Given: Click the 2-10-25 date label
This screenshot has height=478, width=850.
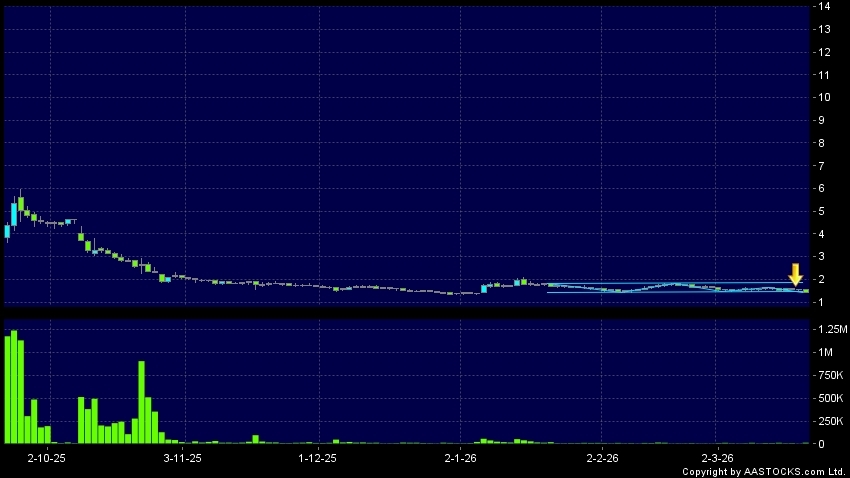Looking at the screenshot, I should (46, 457).
